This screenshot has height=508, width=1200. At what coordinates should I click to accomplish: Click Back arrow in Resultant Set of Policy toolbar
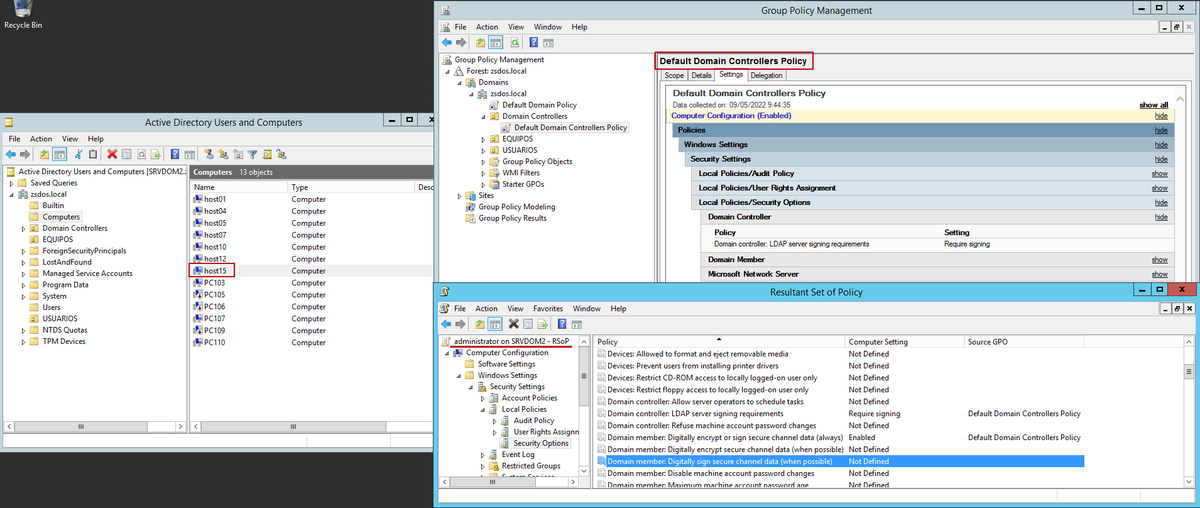[446, 324]
